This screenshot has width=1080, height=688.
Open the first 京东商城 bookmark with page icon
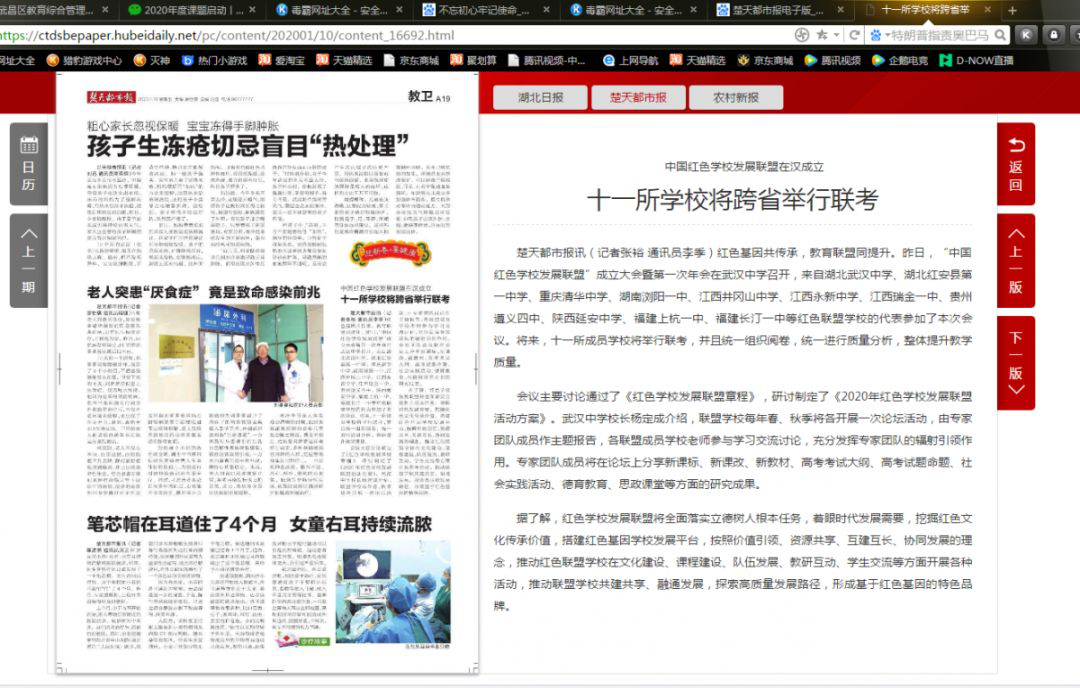point(411,60)
